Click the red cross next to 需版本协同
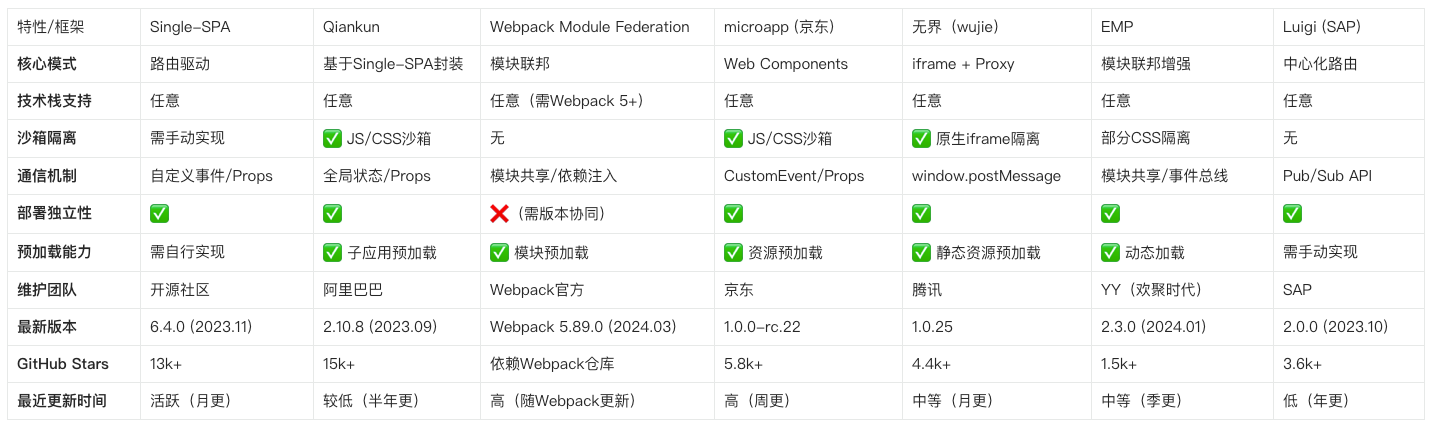This screenshot has width=1435, height=427. click(x=499, y=214)
